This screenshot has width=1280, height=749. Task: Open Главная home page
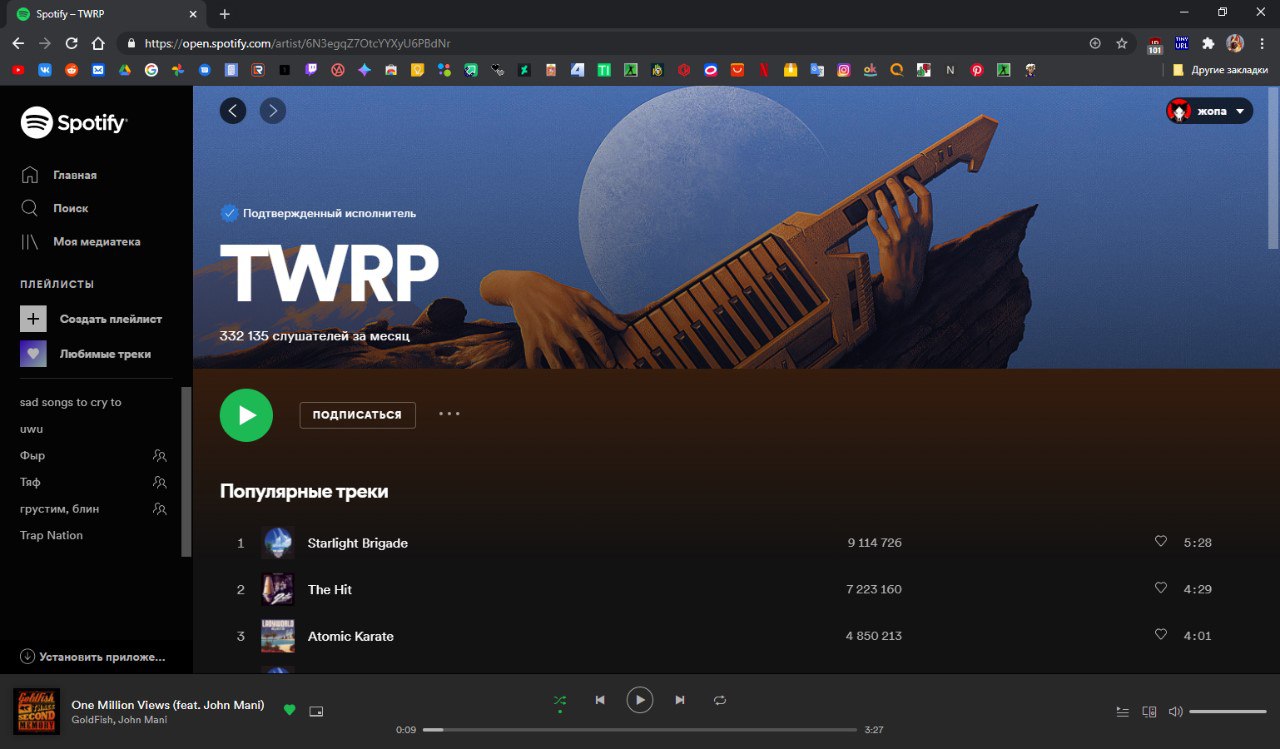click(x=60, y=175)
